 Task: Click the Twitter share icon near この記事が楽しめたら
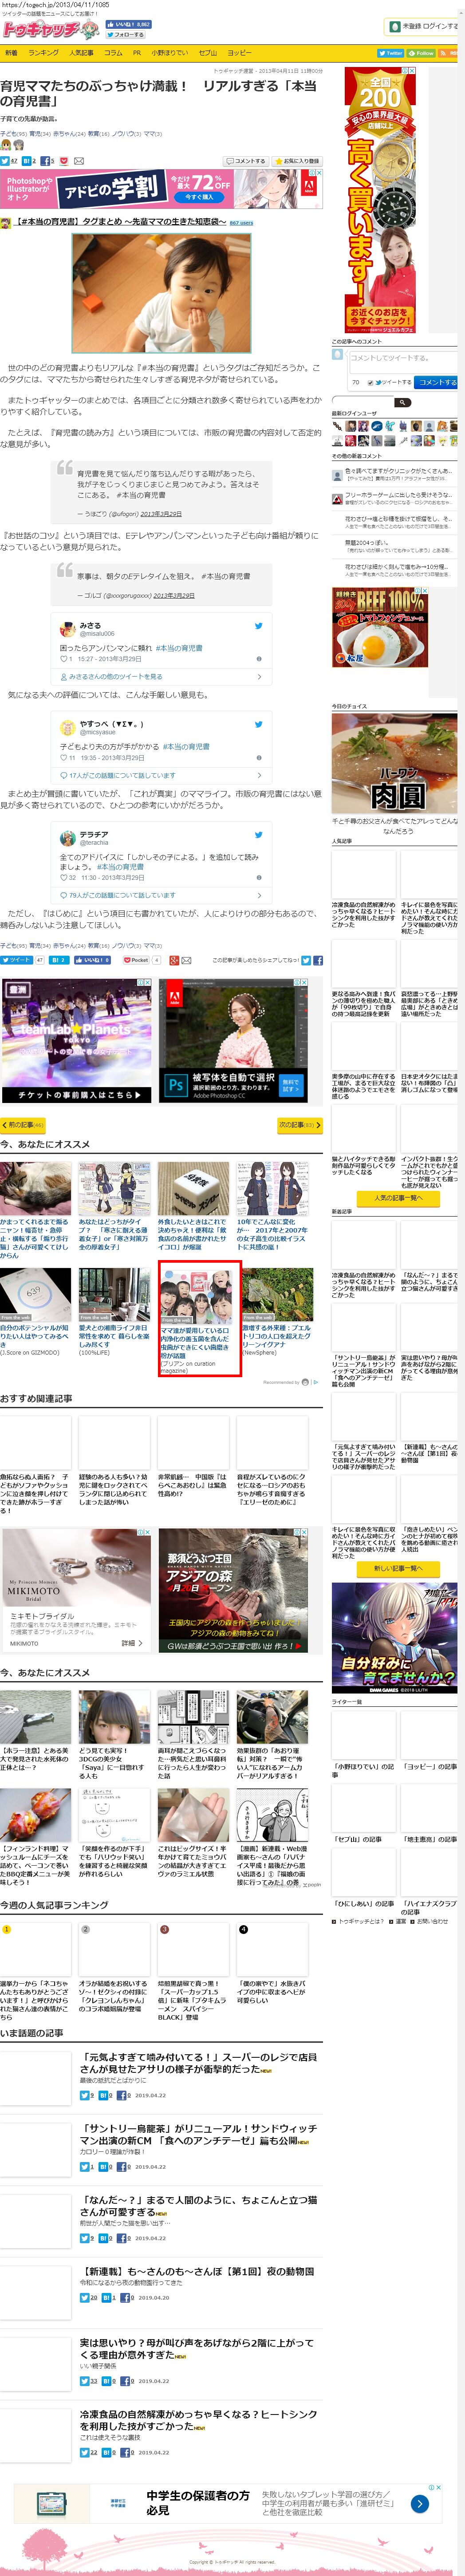(x=306, y=961)
